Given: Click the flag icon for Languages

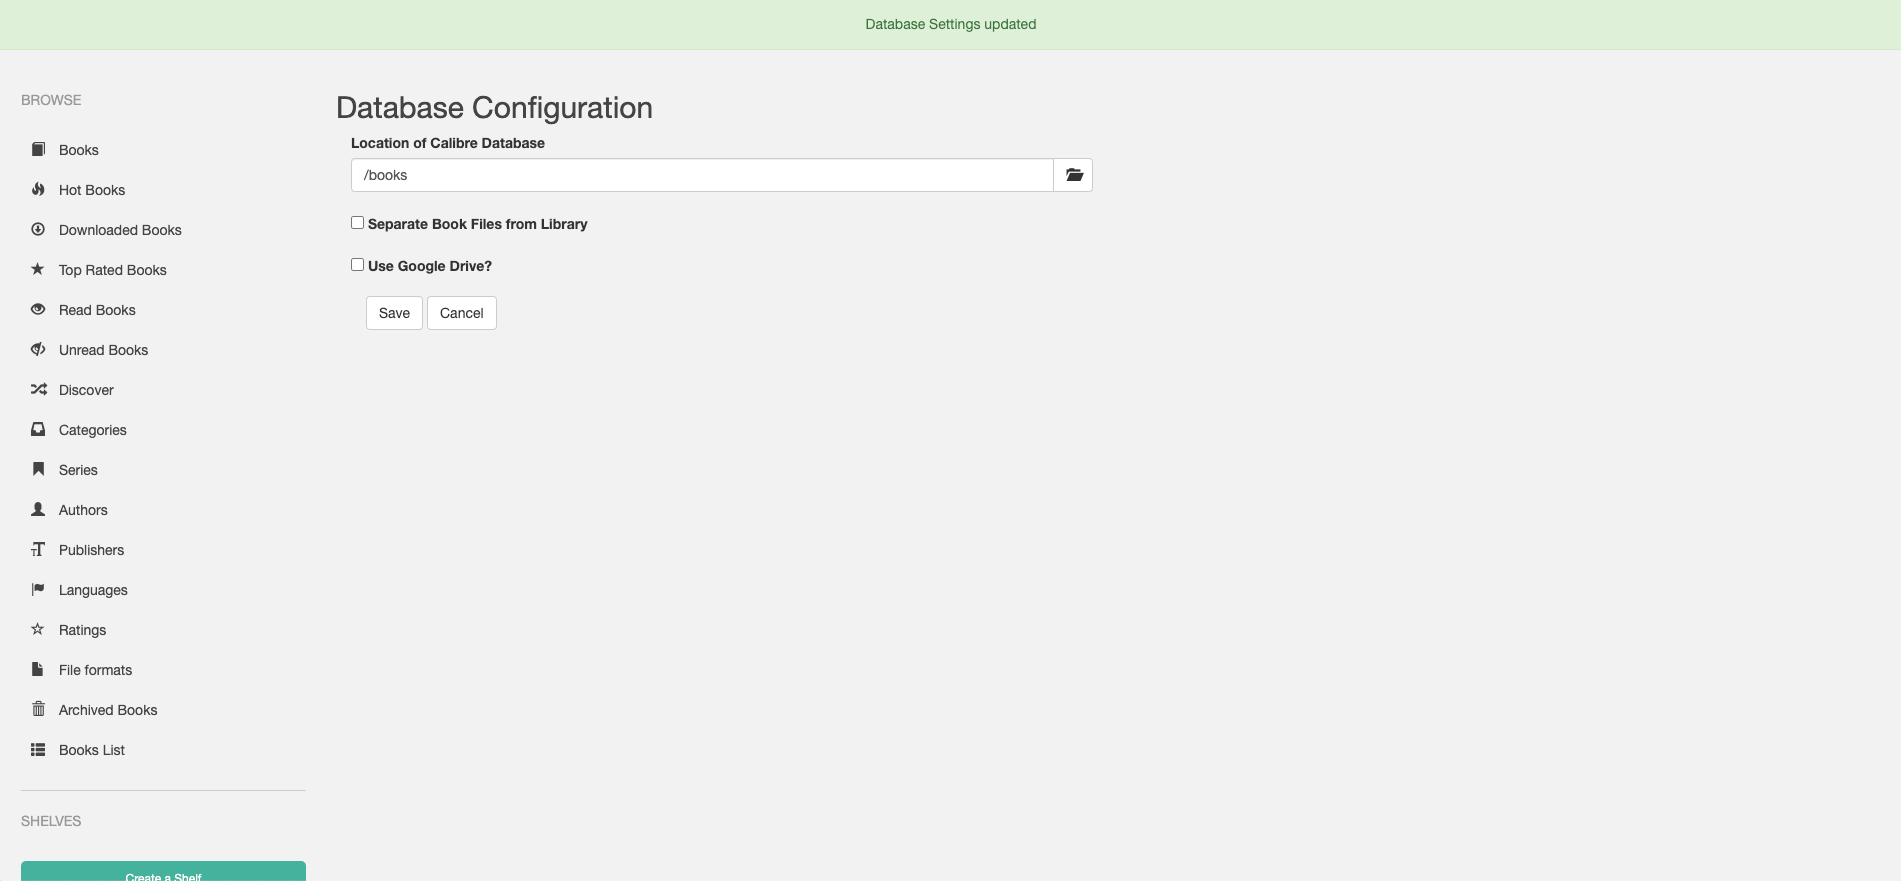Looking at the screenshot, I should 38,589.
